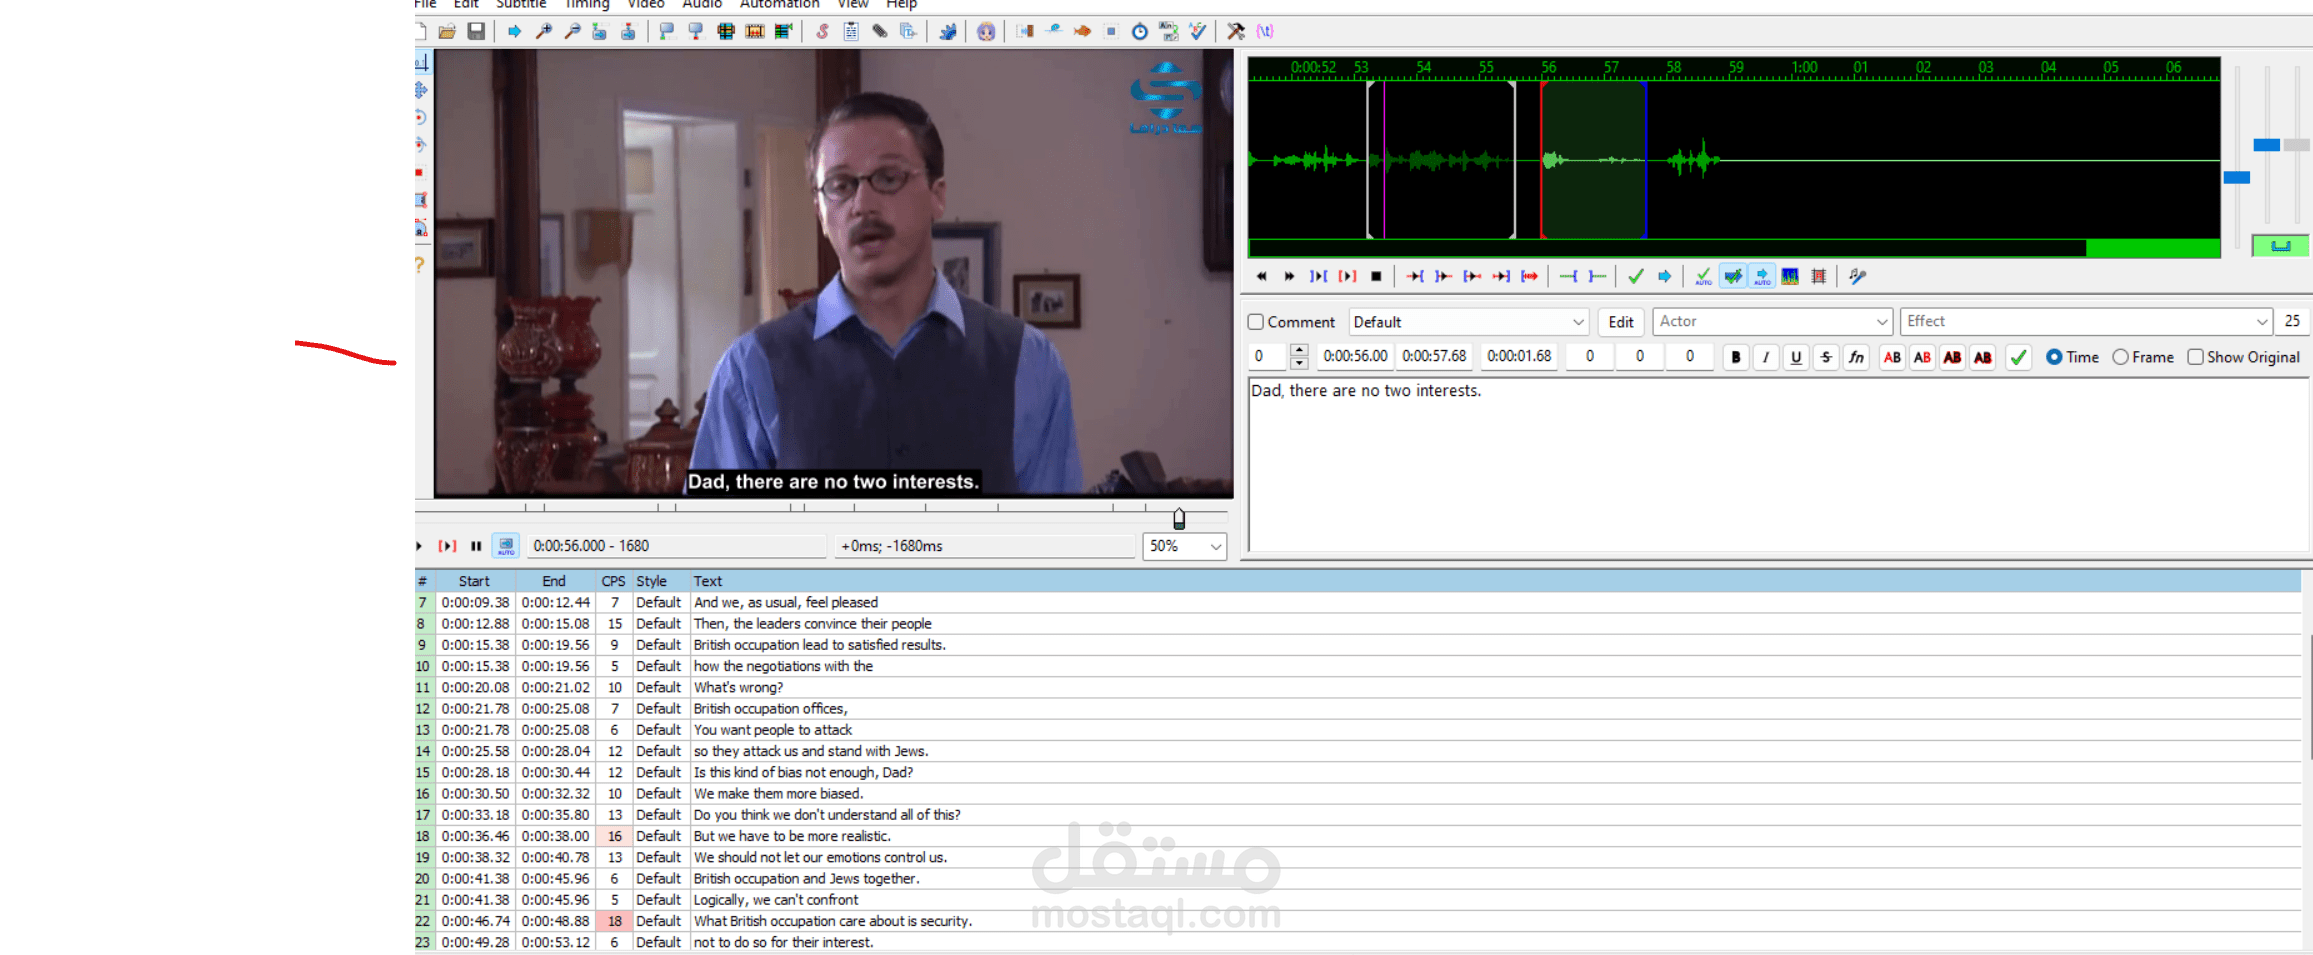Open font chooser with fn button
2313x955 pixels.
click(x=1856, y=357)
